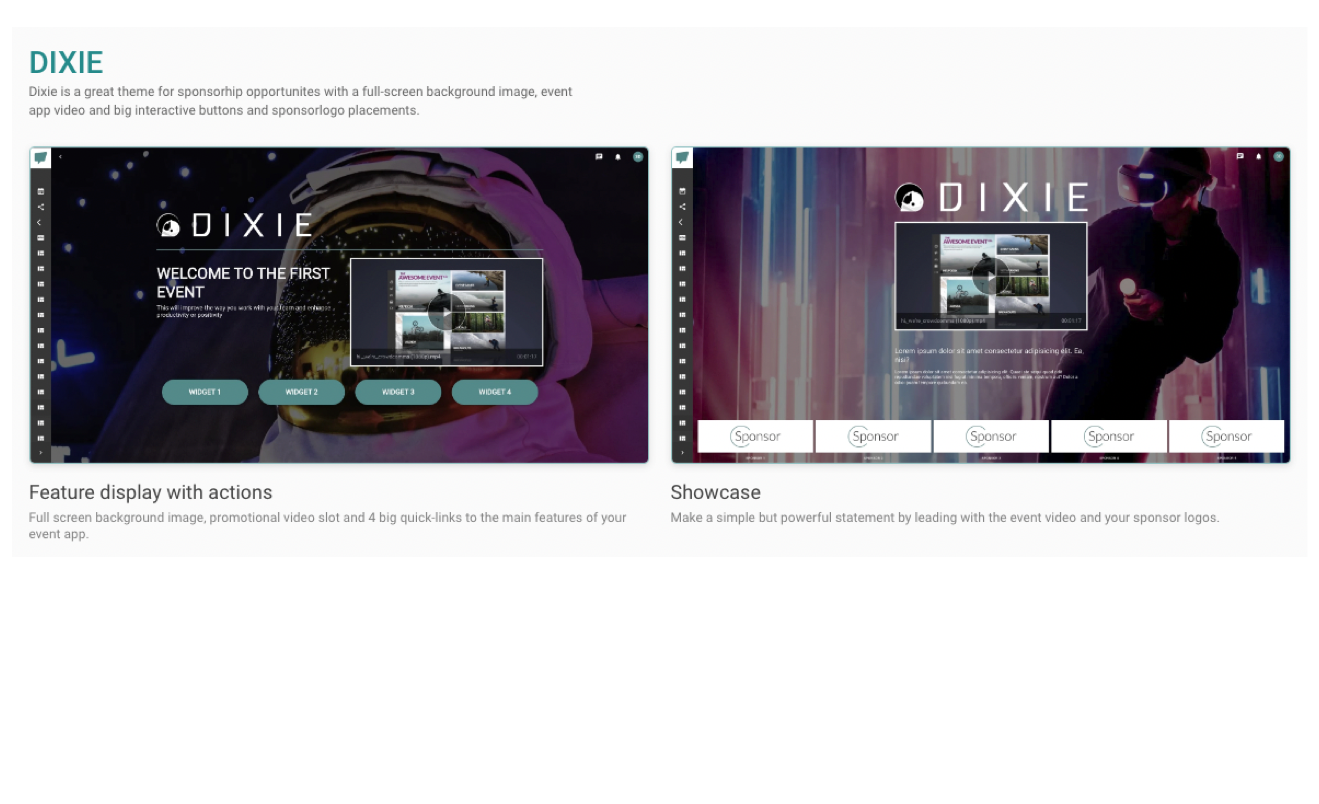This screenshot has height=804, width=1319.
Task: Click the share icon in the astronaut preview sidebar
Action: point(40,206)
